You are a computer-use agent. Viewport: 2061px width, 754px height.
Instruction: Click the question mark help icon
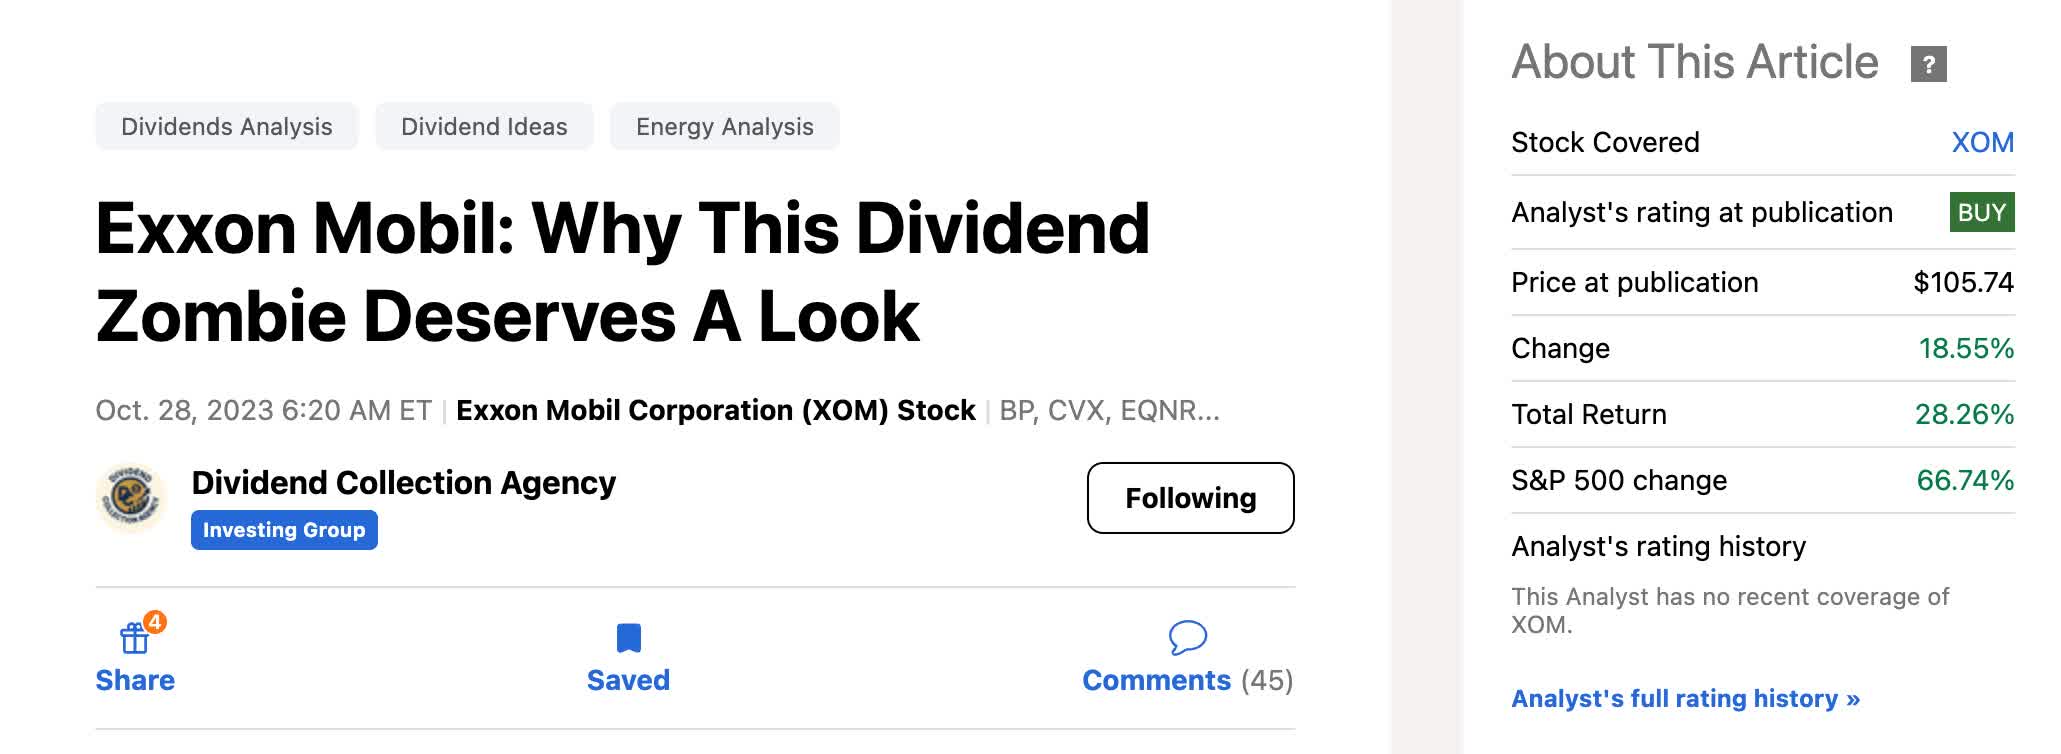tap(1928, 64)
